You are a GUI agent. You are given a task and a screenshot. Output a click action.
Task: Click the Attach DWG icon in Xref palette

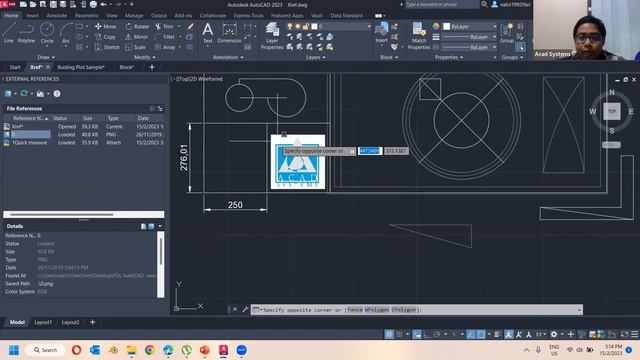click(x=8, y=93)
